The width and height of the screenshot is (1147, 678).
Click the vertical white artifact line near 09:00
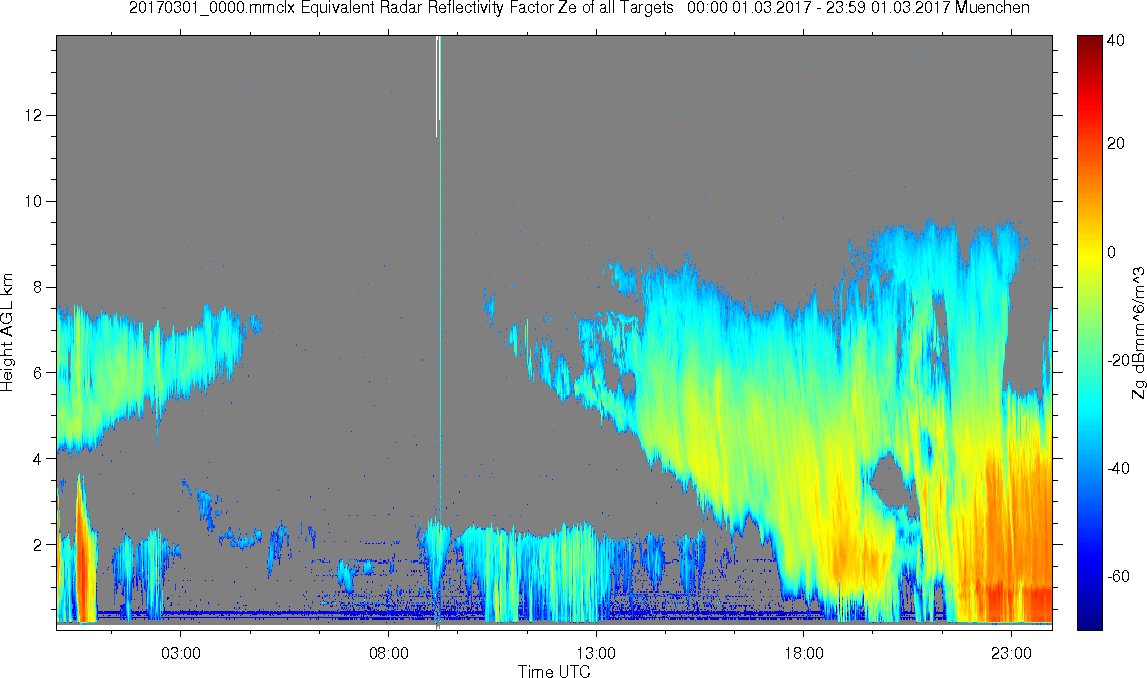(x=437, y=86)
